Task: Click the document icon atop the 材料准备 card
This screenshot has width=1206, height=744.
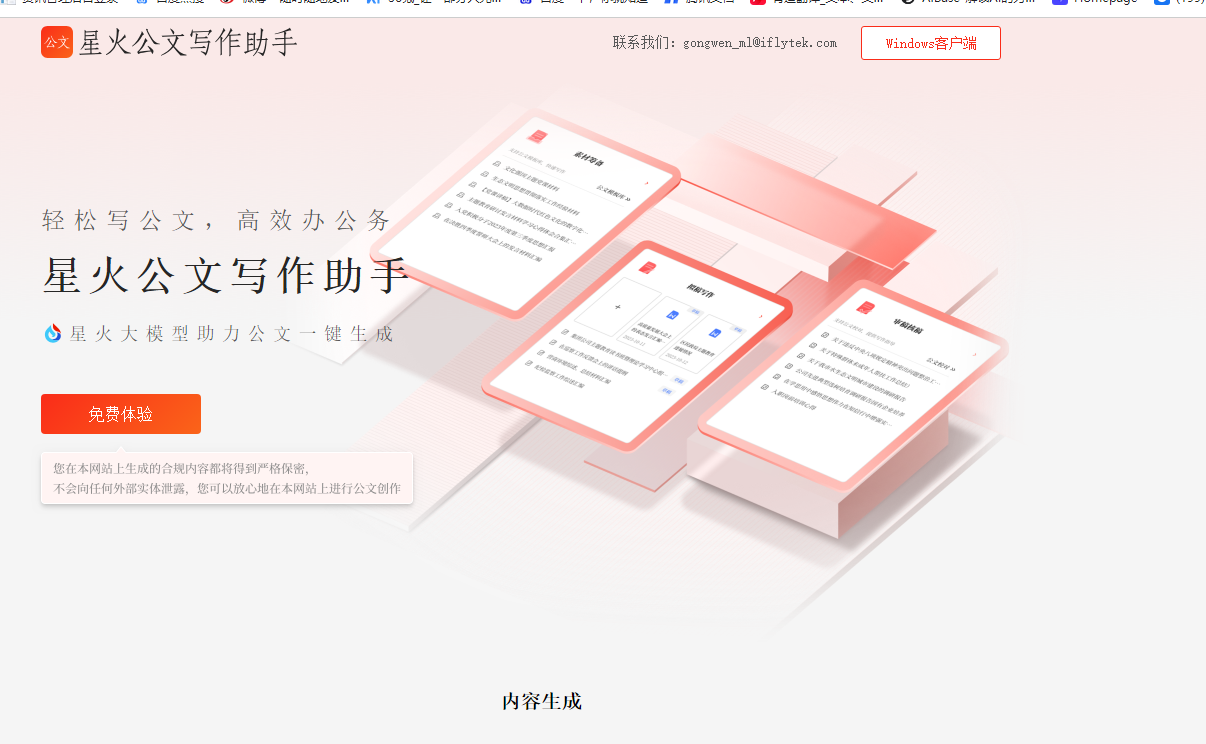Action: coord(537,136)
